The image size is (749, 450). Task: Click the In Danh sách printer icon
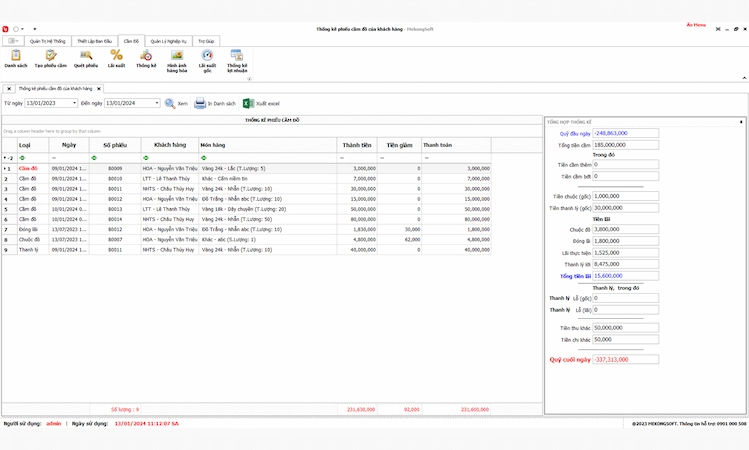(200, 103)
